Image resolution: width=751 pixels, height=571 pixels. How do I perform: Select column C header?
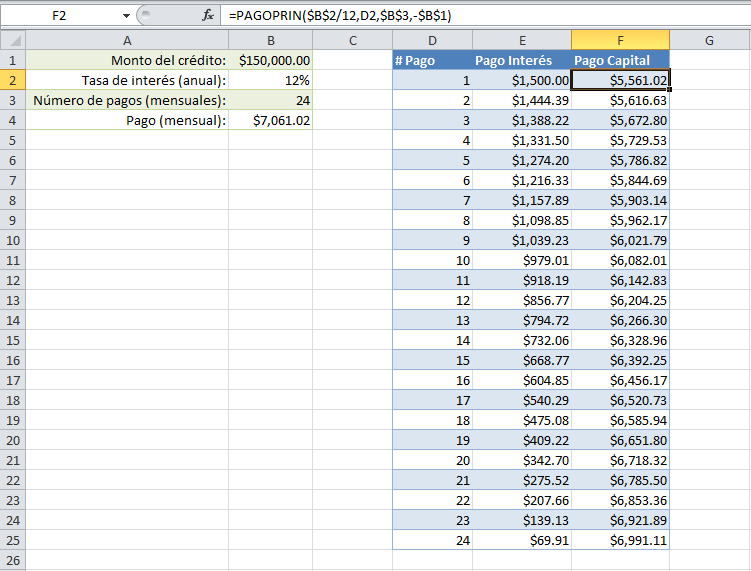(x=353, y=40)
